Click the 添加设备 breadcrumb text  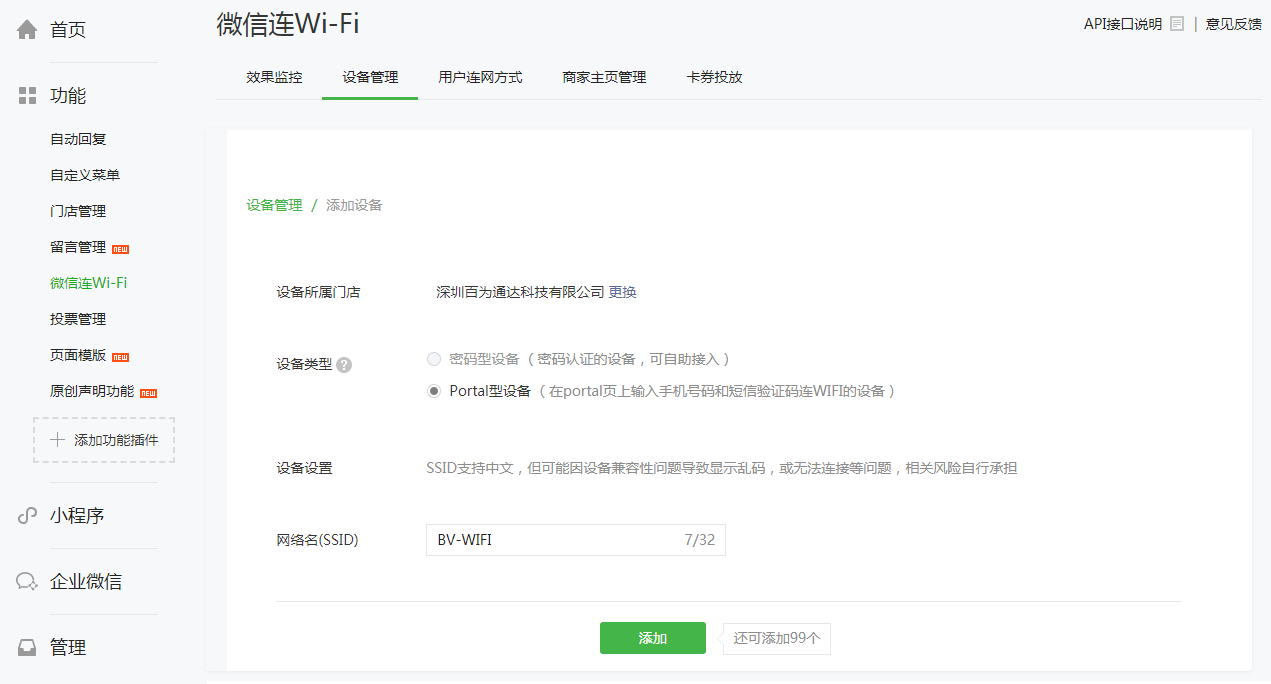(354, 205)
